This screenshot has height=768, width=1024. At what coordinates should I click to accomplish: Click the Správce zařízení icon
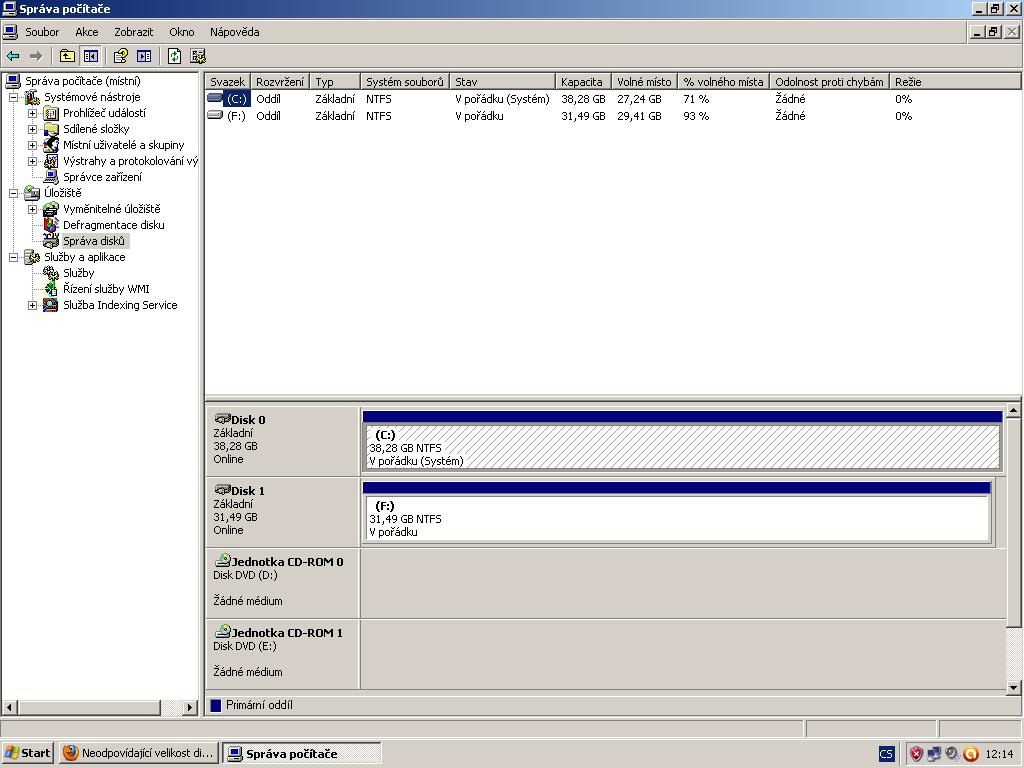(x=51, y=176)
